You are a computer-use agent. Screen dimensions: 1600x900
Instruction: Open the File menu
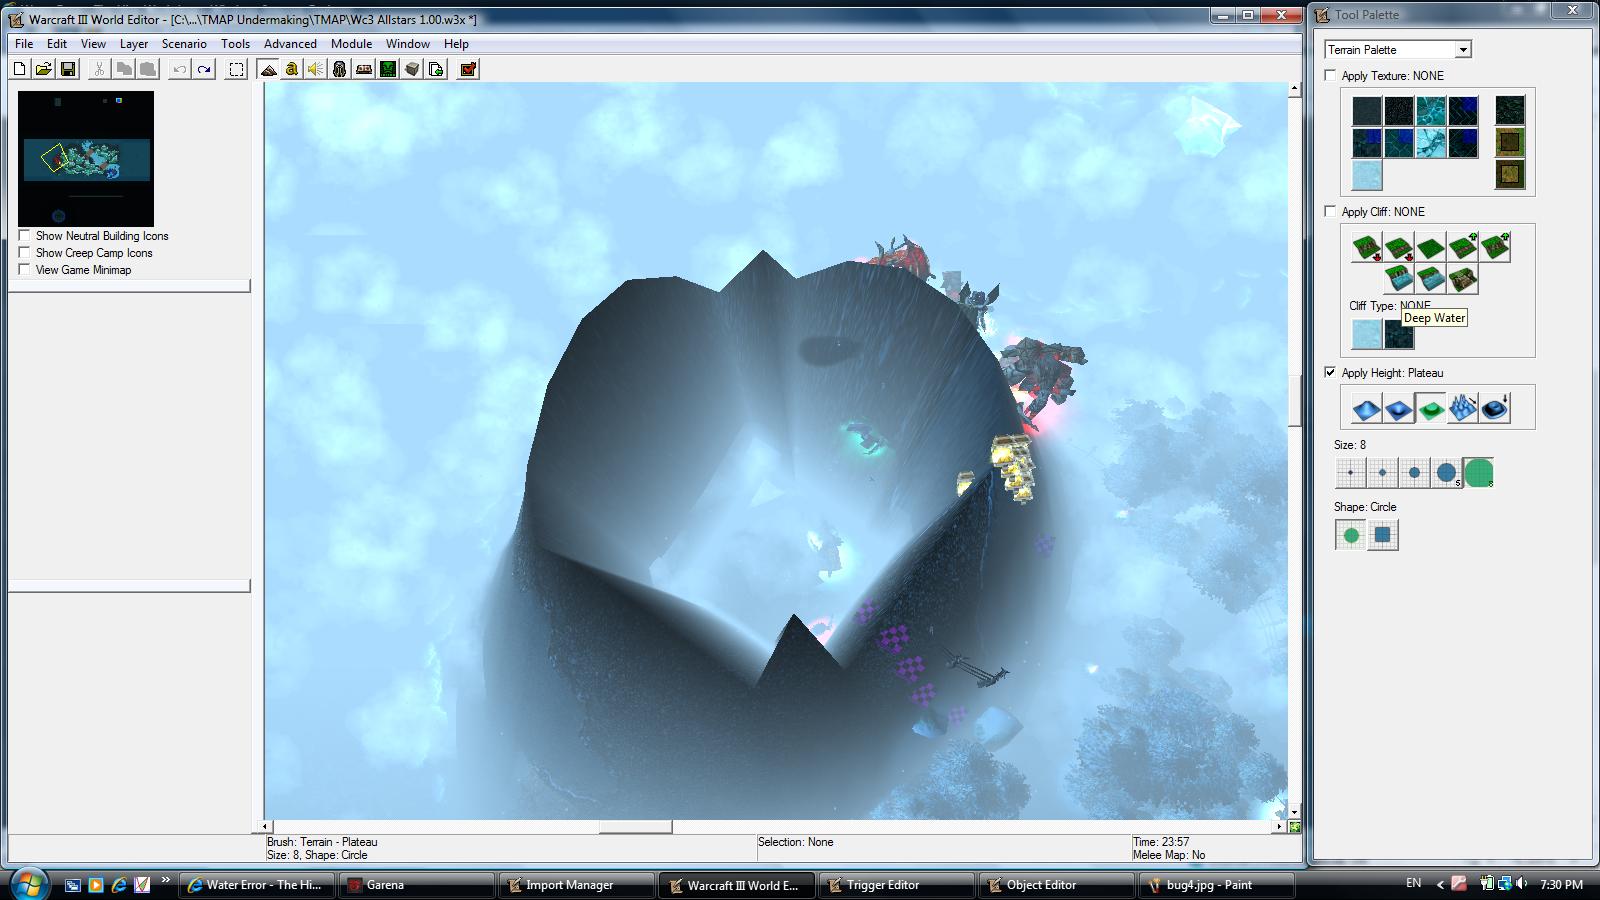24,44
